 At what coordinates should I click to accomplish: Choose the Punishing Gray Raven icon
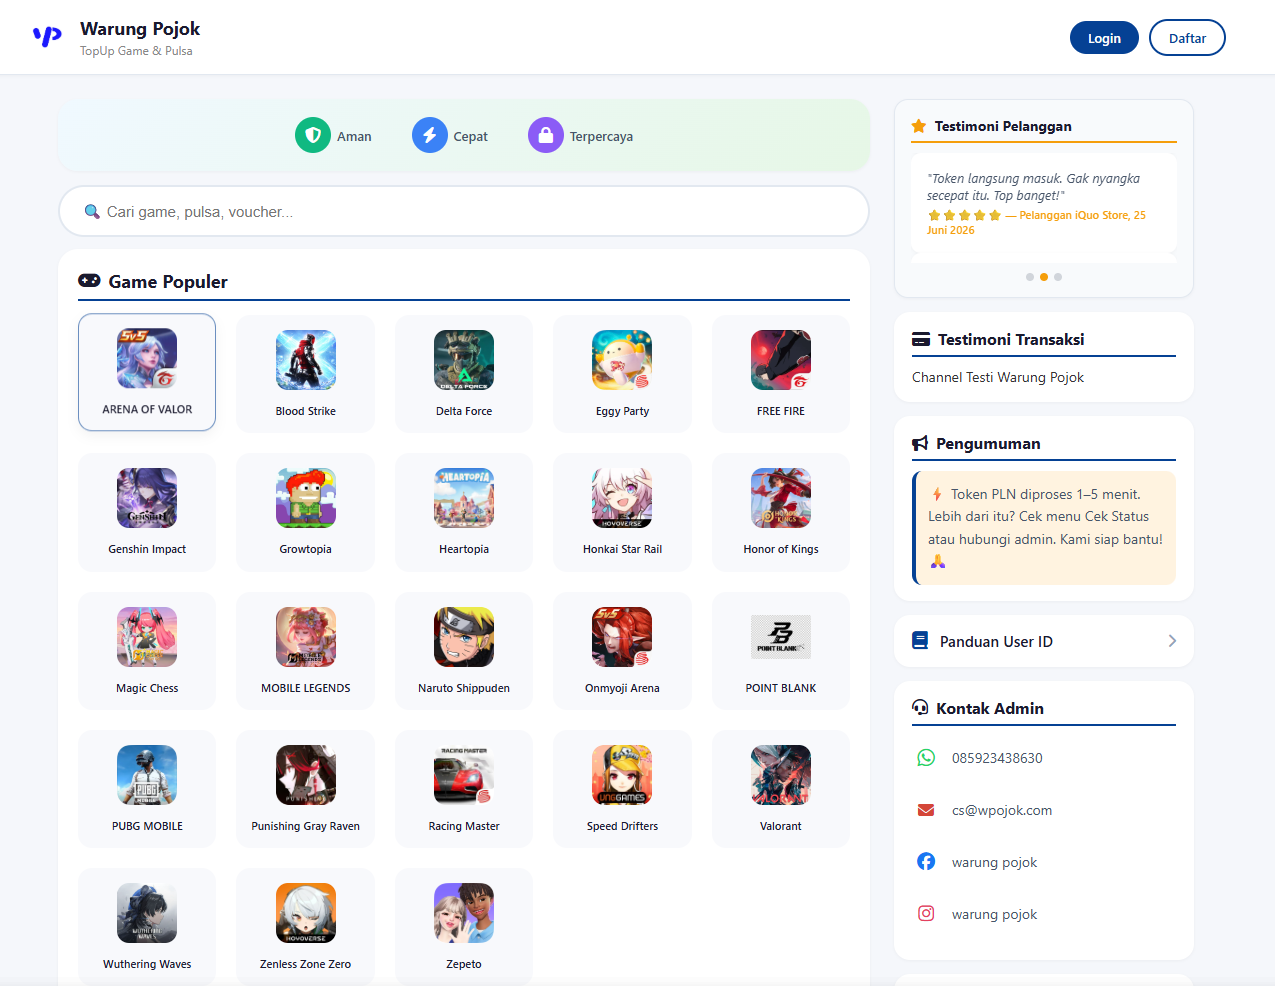(306, 775)
